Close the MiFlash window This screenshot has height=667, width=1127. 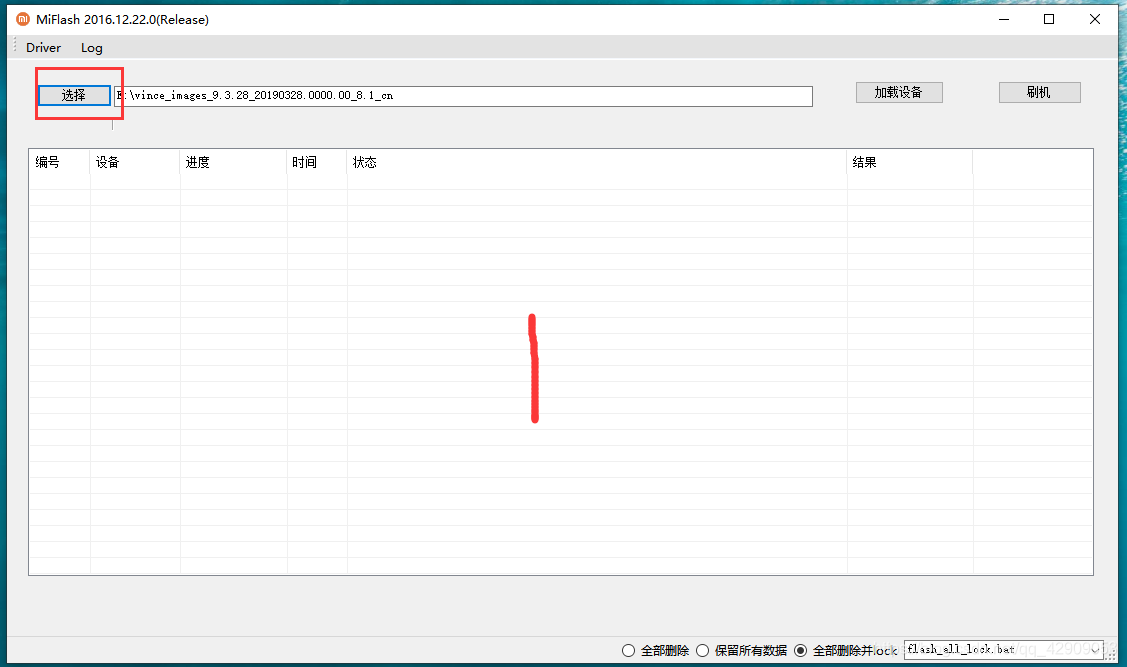coord(1095,19)
